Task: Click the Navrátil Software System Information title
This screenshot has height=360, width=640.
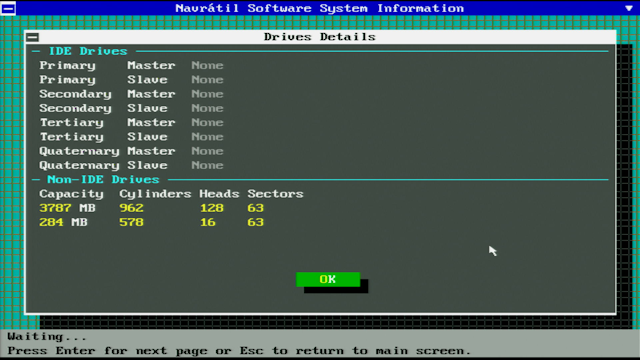Action: tap(320, 8)
